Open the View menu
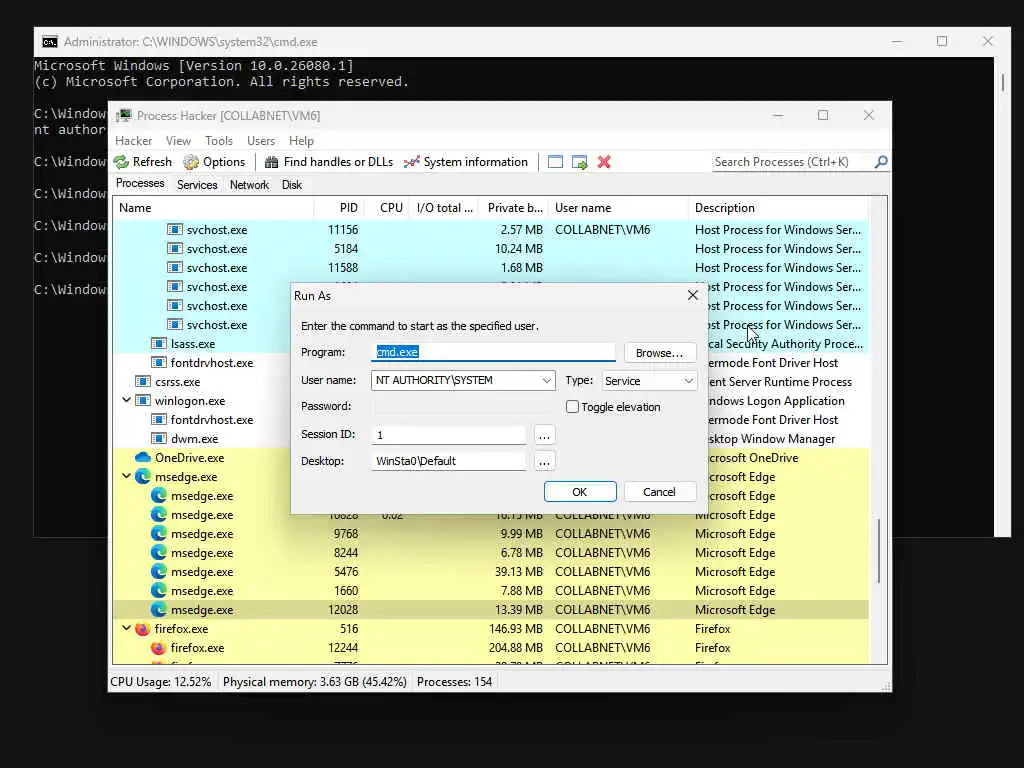 (x=178, y=141)
